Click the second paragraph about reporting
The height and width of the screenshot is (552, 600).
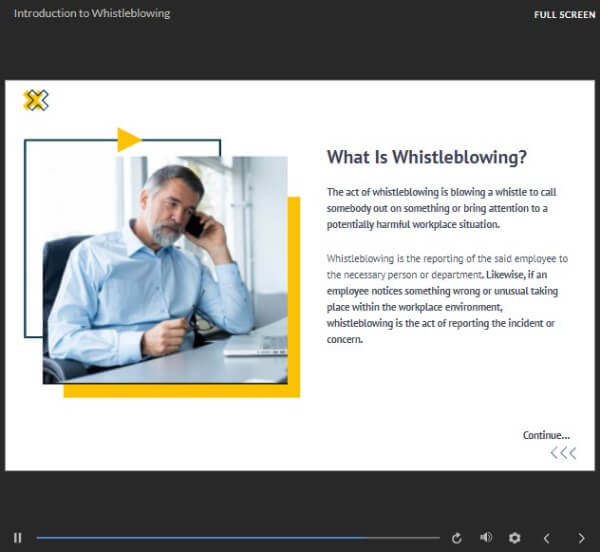click(x=447, y=298)
